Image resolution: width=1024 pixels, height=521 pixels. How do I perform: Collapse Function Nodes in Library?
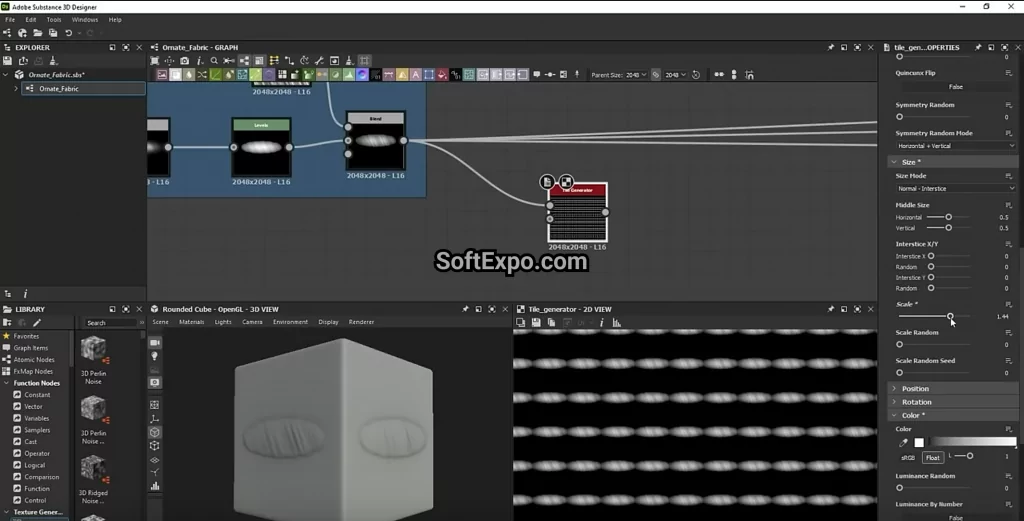pos(7,383)
